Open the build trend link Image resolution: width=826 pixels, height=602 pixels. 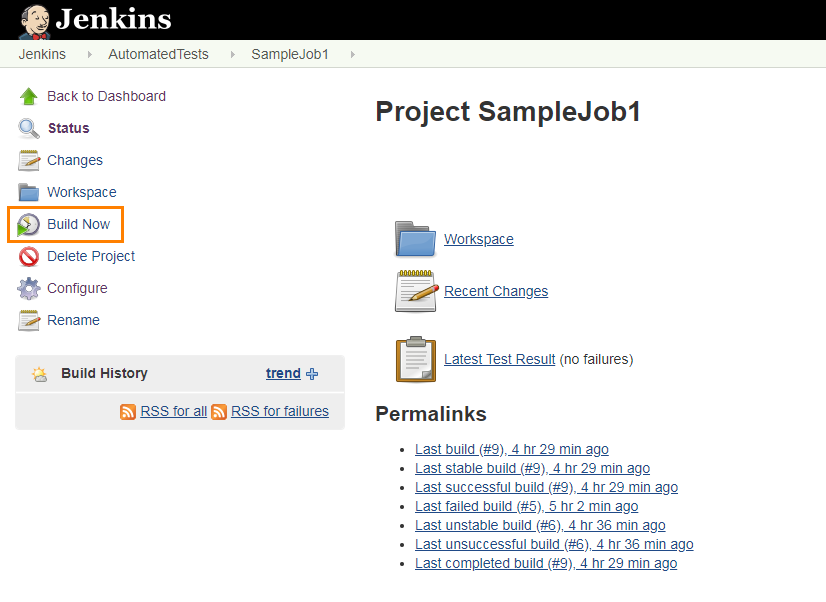[x=283, y=373]
